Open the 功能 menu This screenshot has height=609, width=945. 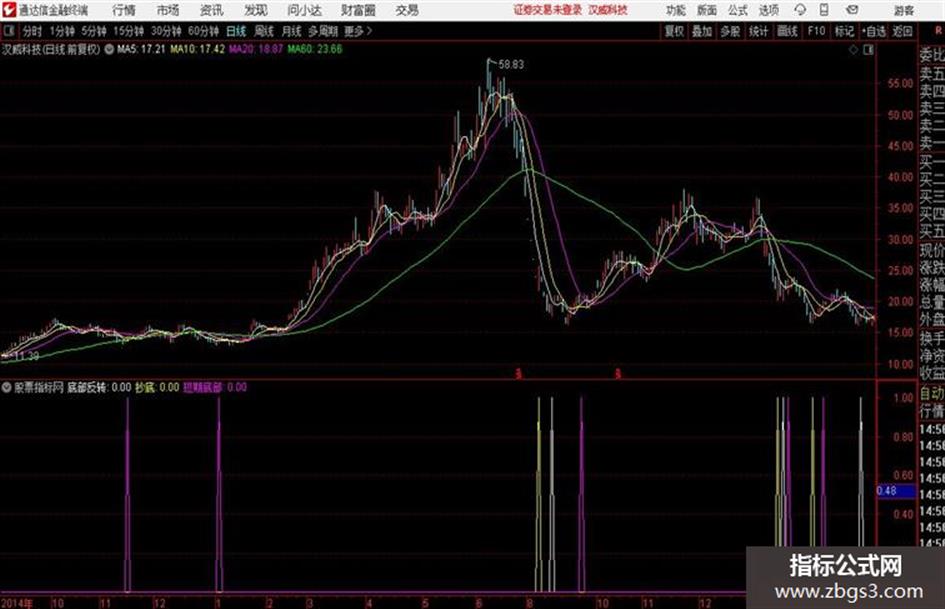coord(676,10)
